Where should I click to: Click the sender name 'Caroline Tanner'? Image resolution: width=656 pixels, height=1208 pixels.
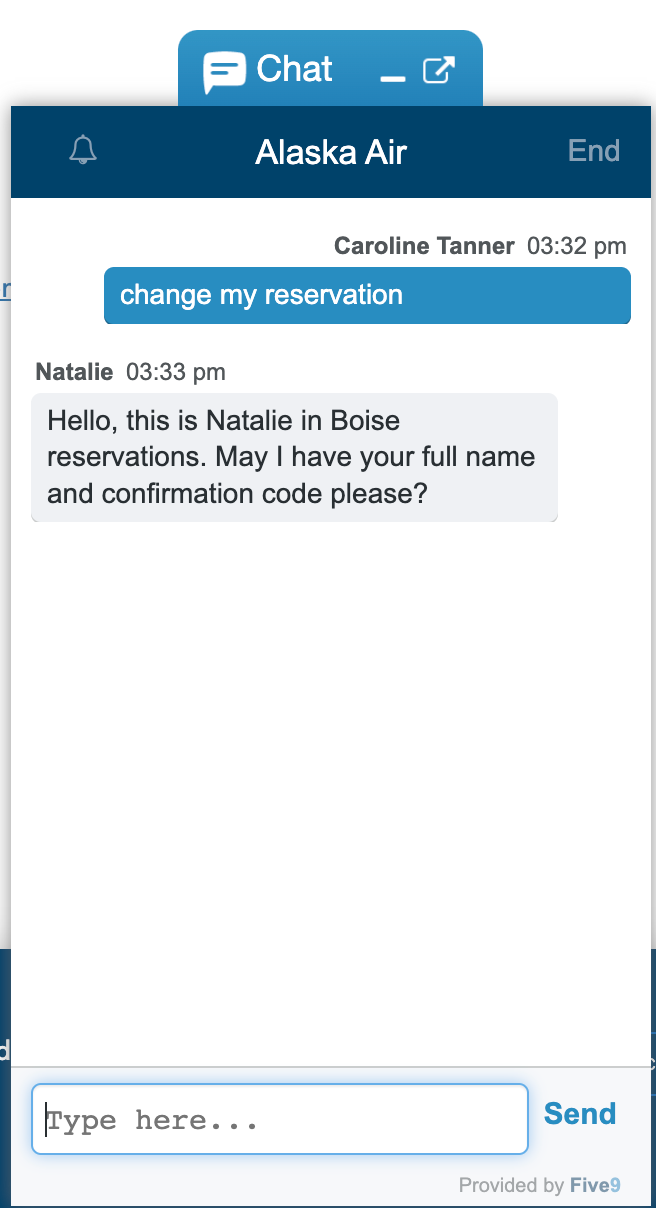(424, 246)
